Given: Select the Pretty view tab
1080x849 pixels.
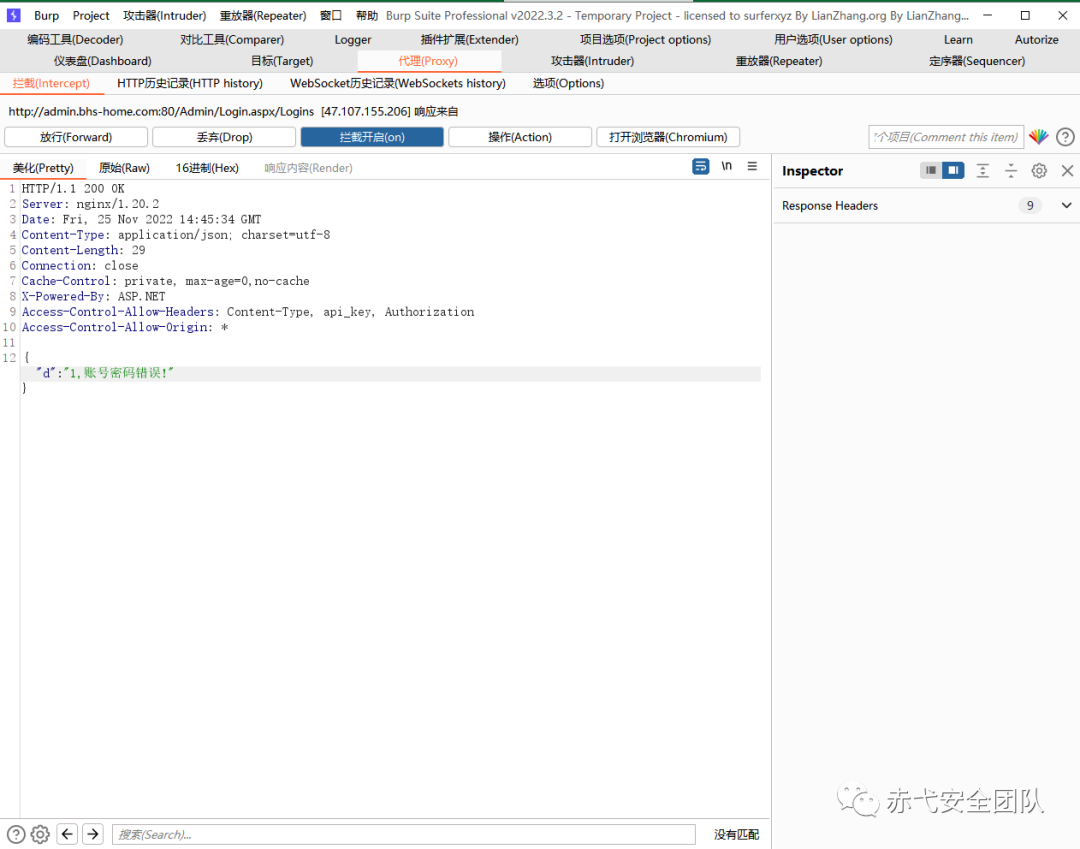Looking at the screenshot, I should click(43, 168).
